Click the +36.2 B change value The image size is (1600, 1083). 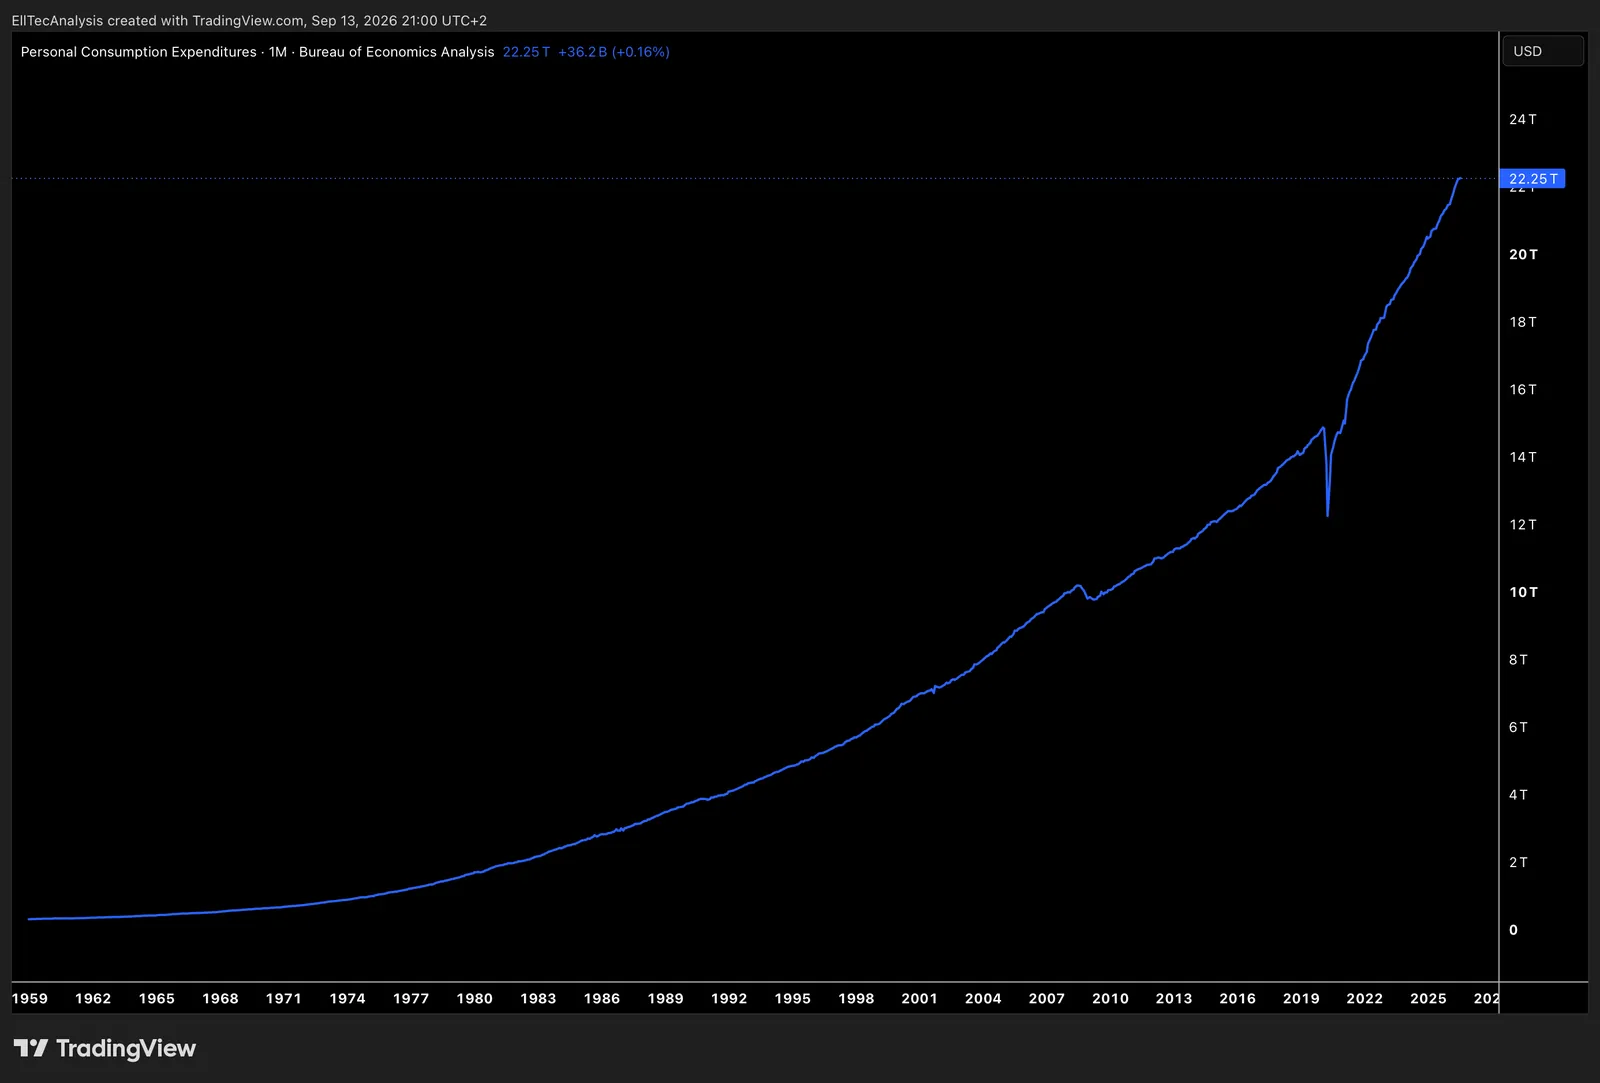pyautogui.click(x=582, y=52)
